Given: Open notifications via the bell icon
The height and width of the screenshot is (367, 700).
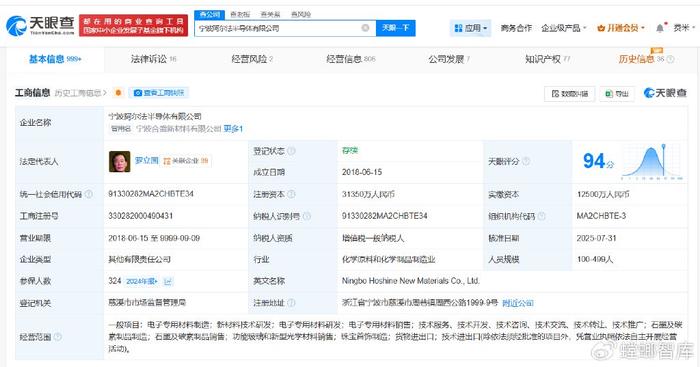Looking at the screenshot, I should [x=660, y=28].
